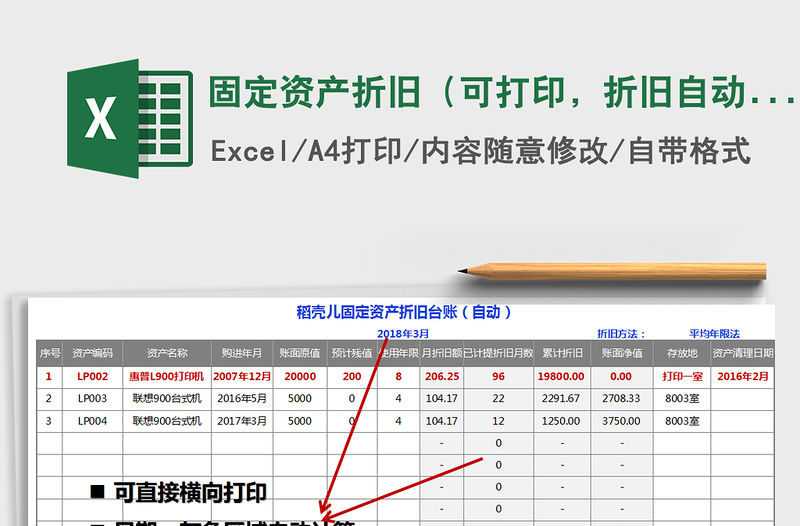Click depreciated months cell 96
Image resolution: width=800 pixels, height=526 pixels.
point(498,377)
